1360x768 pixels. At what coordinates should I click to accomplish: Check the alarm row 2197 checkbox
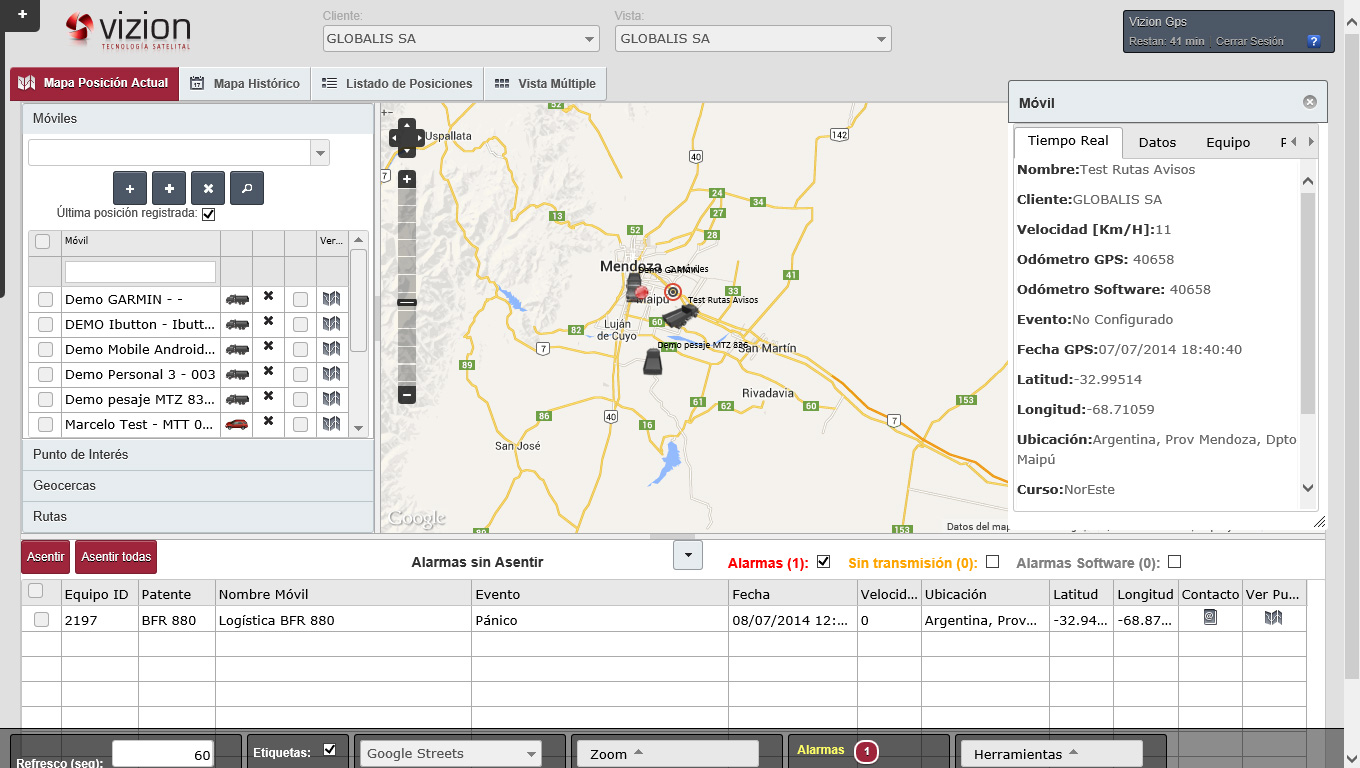point(41,620)
